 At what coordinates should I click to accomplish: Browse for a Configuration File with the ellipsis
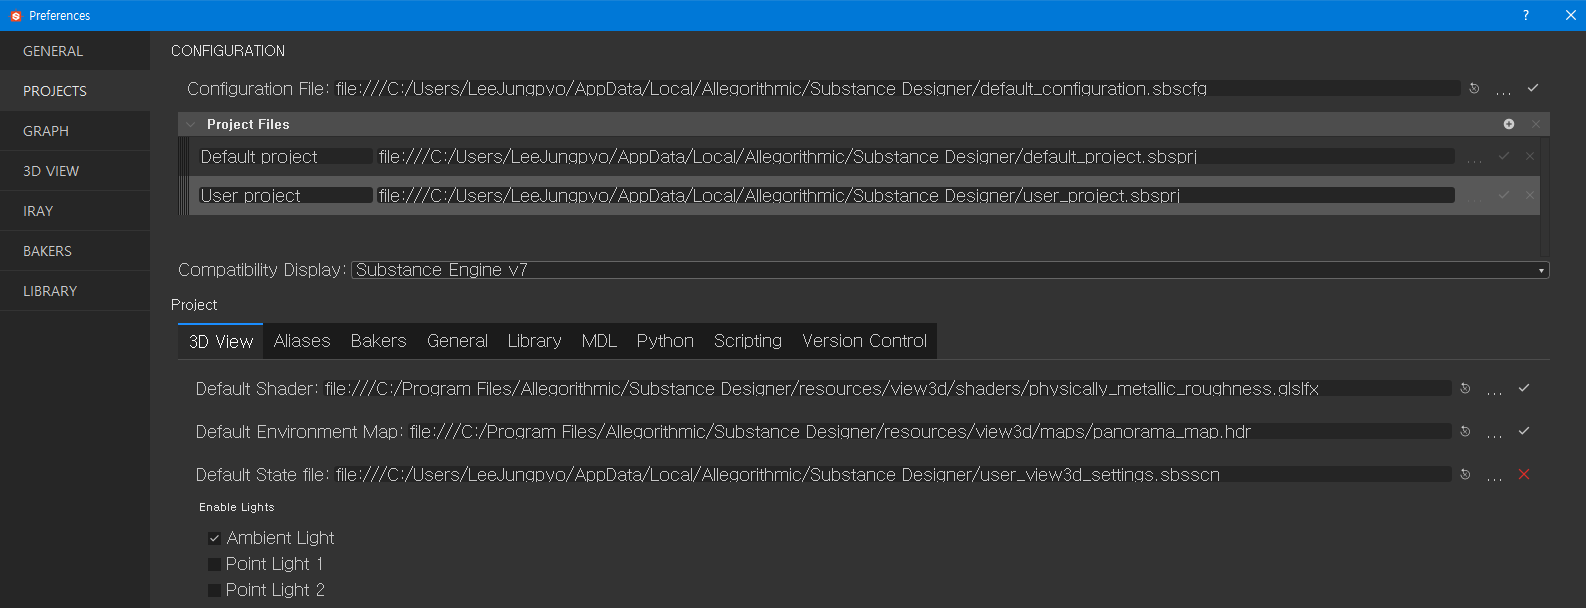pyautogui.click(x=1503, y=91)
